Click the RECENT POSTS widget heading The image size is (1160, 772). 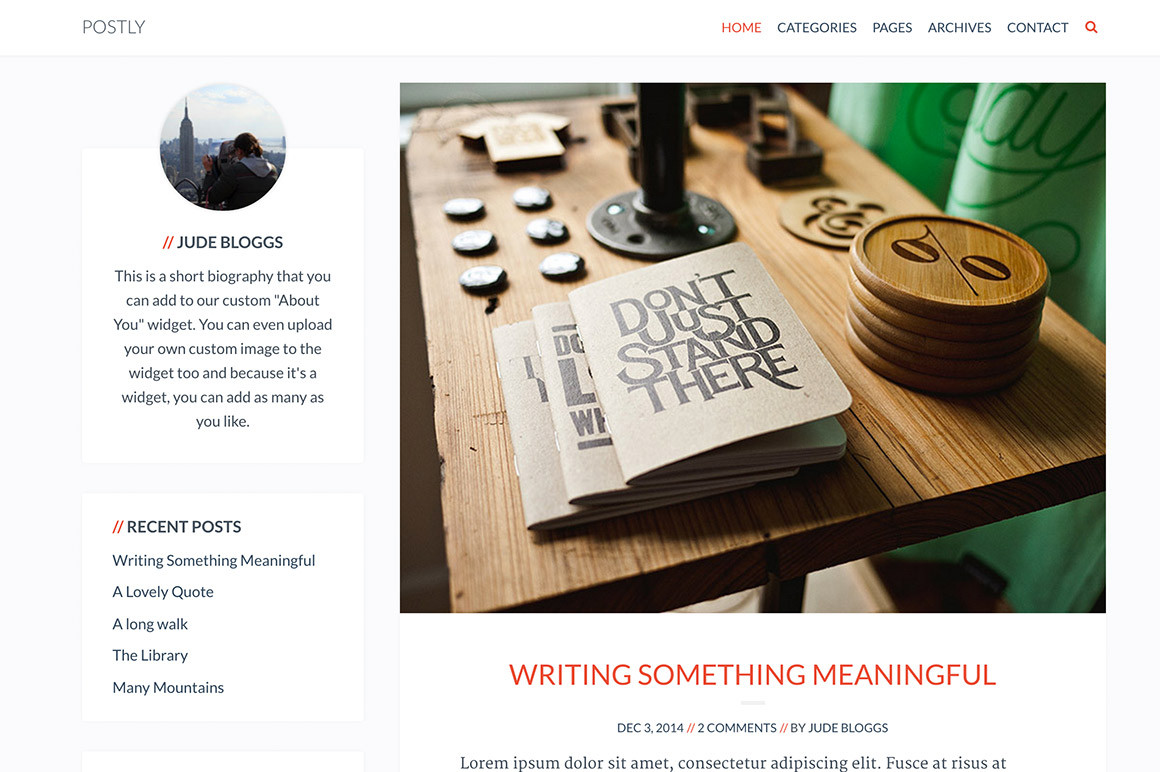pos(177,527)
